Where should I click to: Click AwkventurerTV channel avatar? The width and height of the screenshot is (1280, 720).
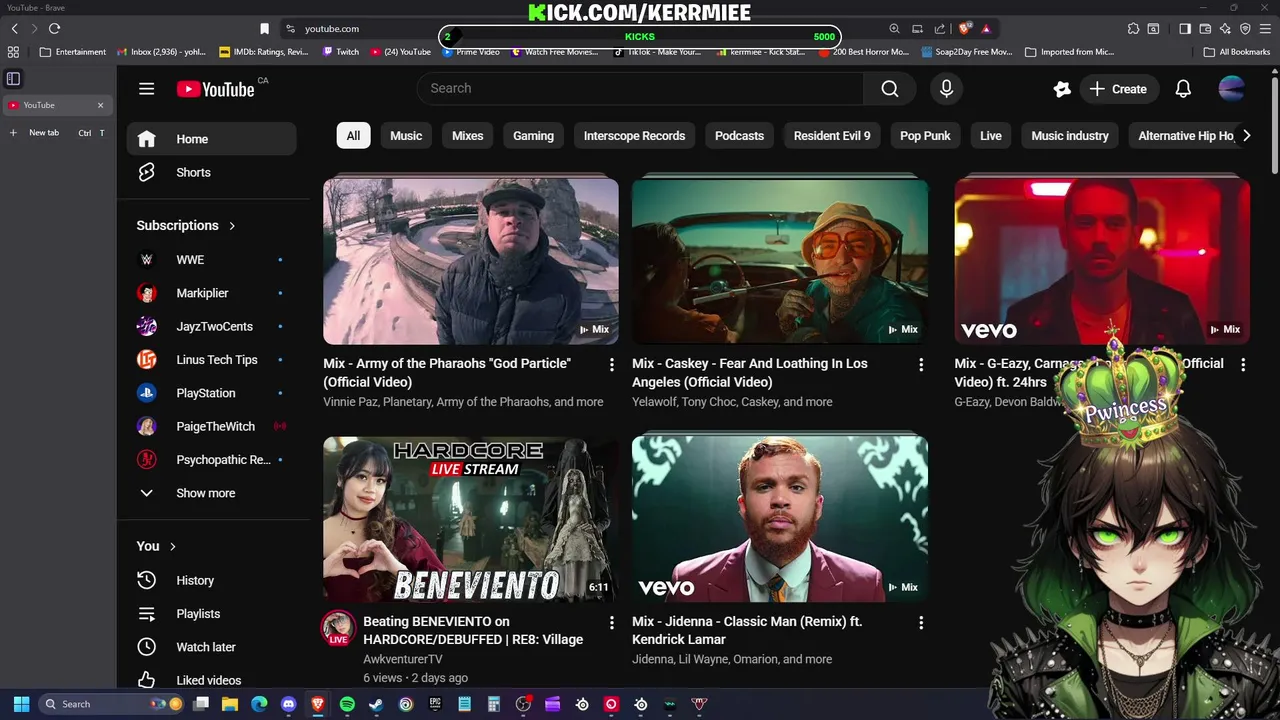[338, 629]
